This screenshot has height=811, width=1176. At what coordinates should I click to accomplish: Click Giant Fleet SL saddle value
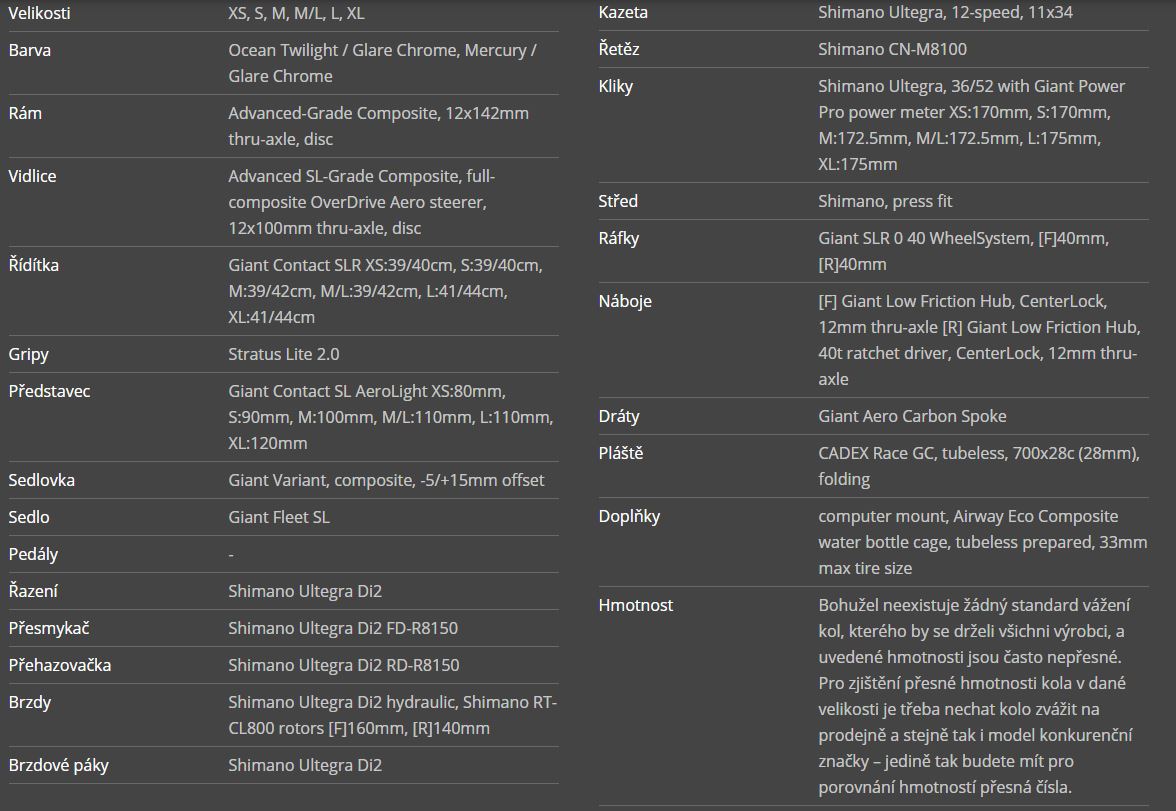[279, 517]
